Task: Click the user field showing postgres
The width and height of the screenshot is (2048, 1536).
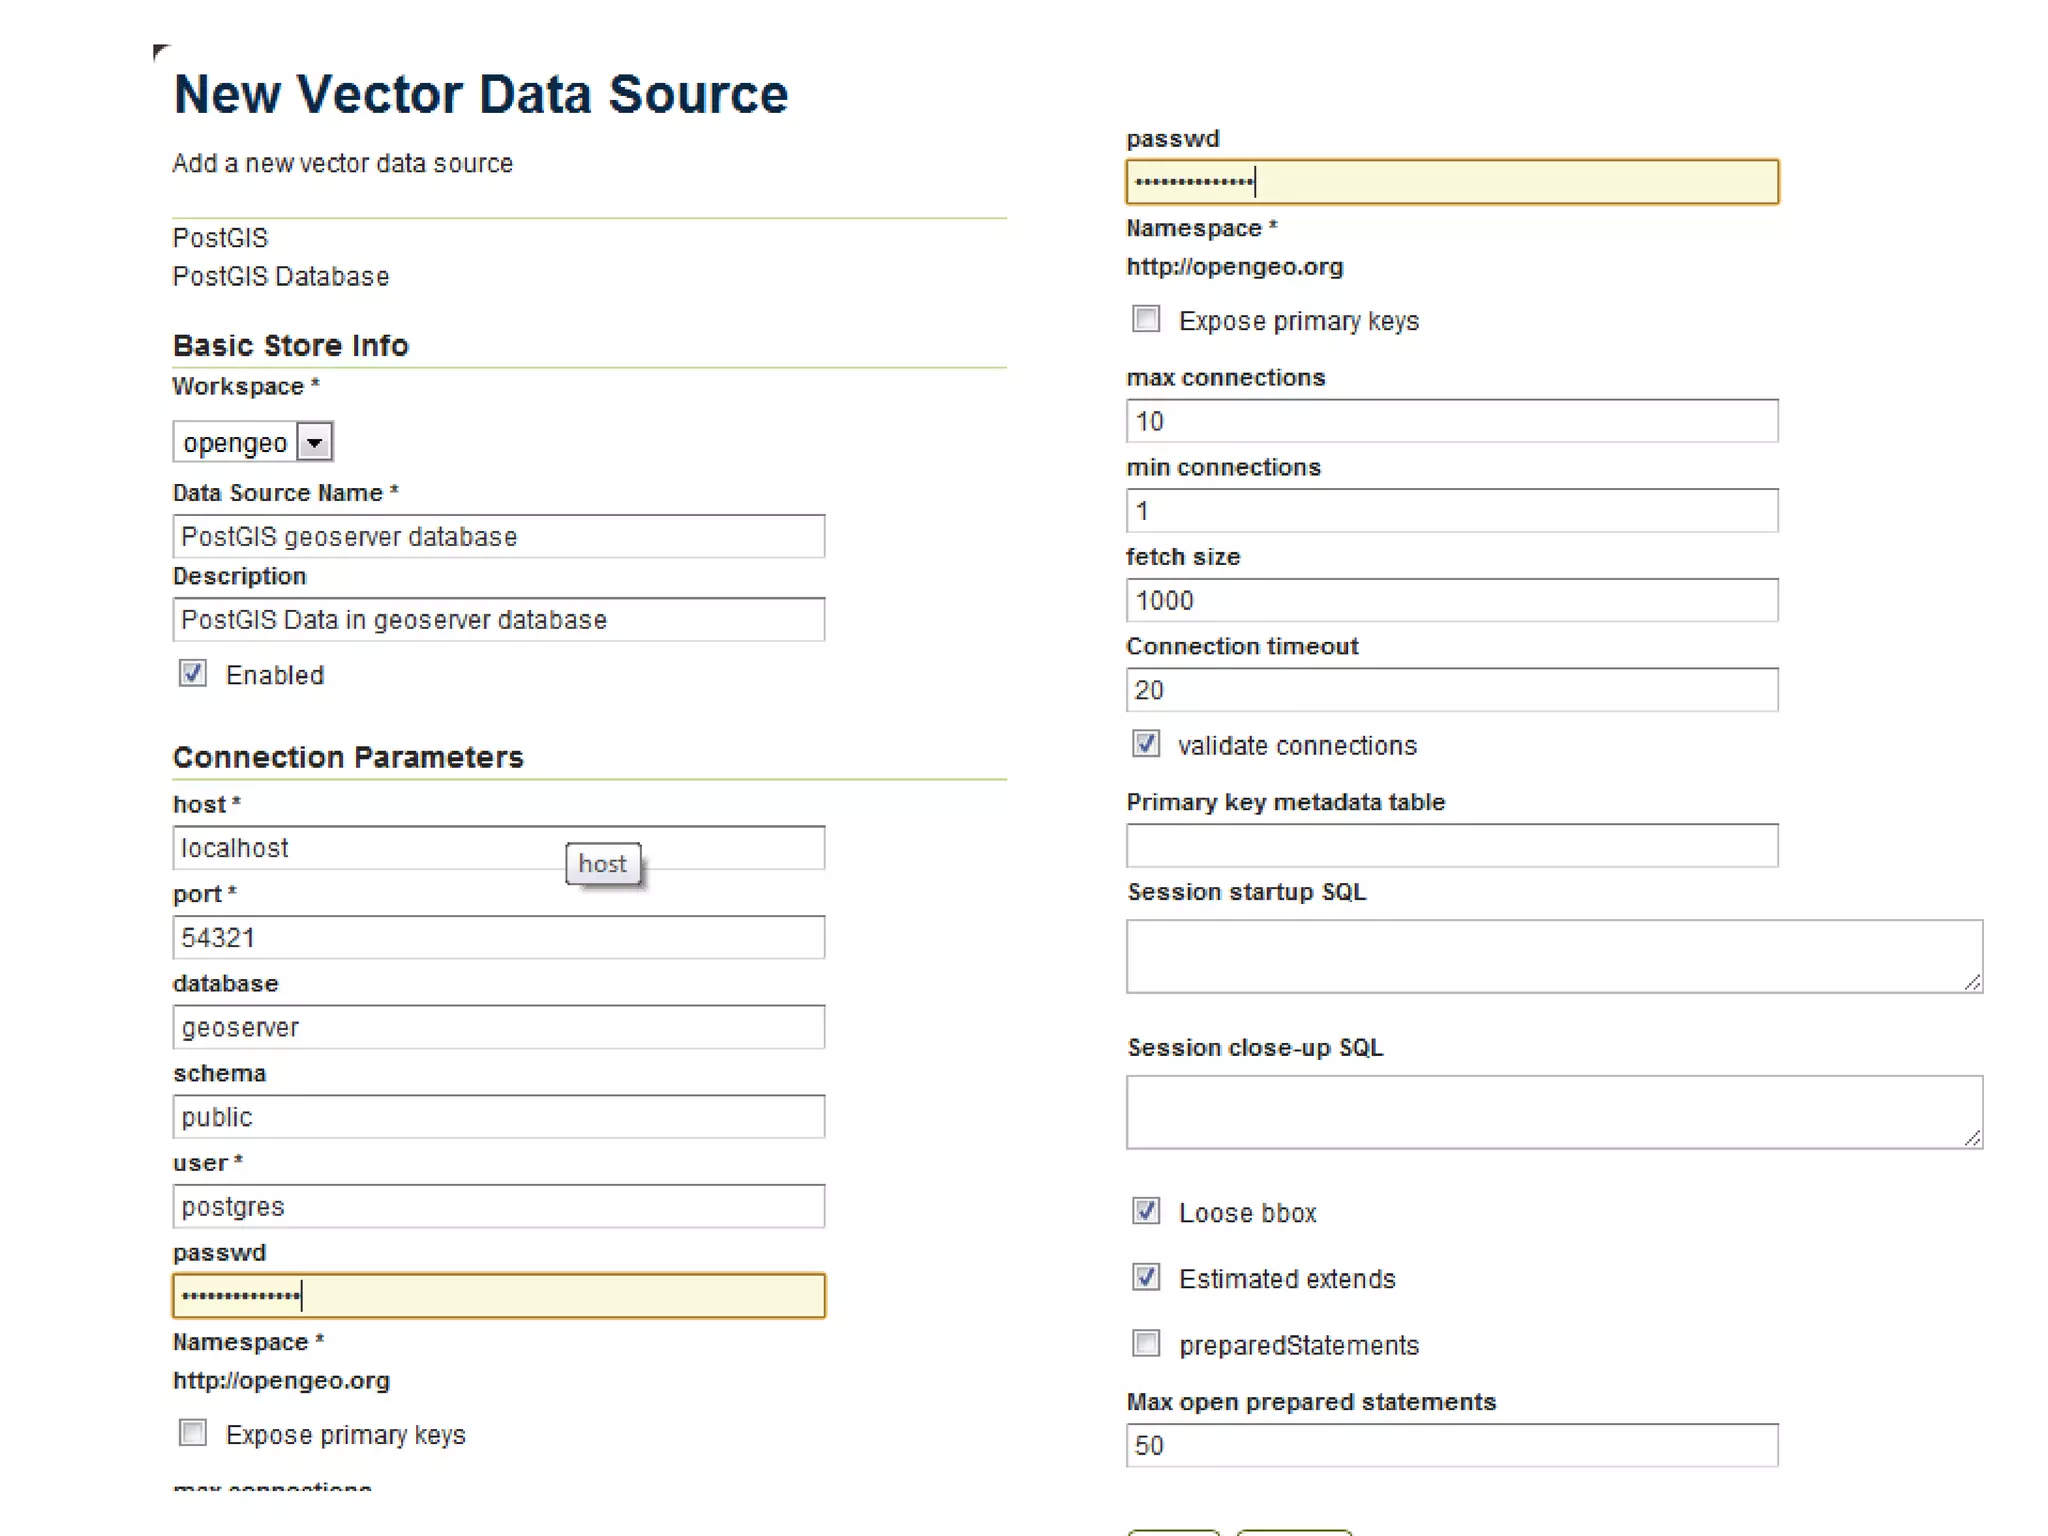Action: point(498,1207)
